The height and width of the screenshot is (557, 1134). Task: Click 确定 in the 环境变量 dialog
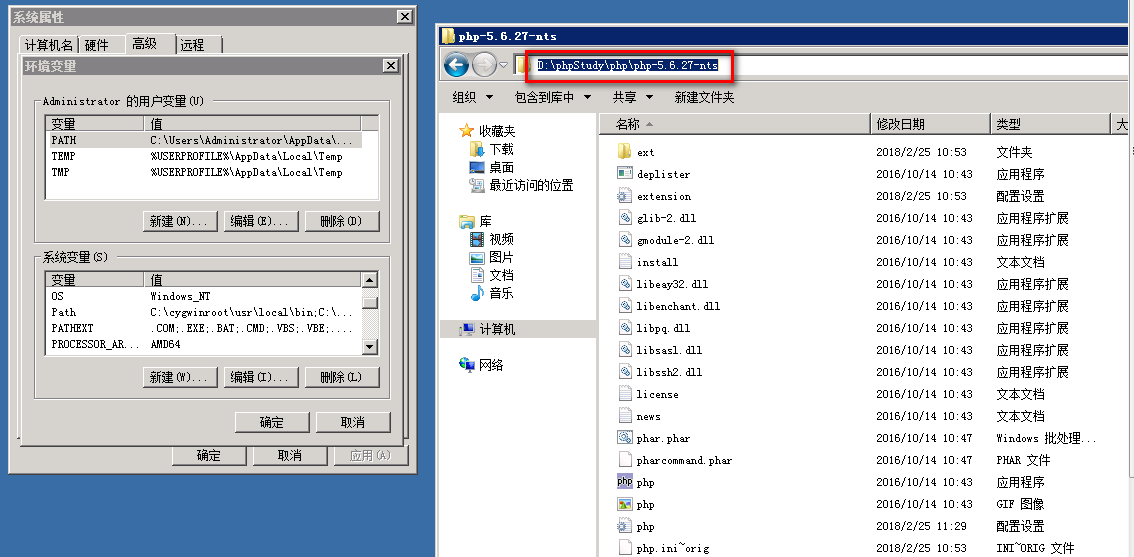(272, 422)
